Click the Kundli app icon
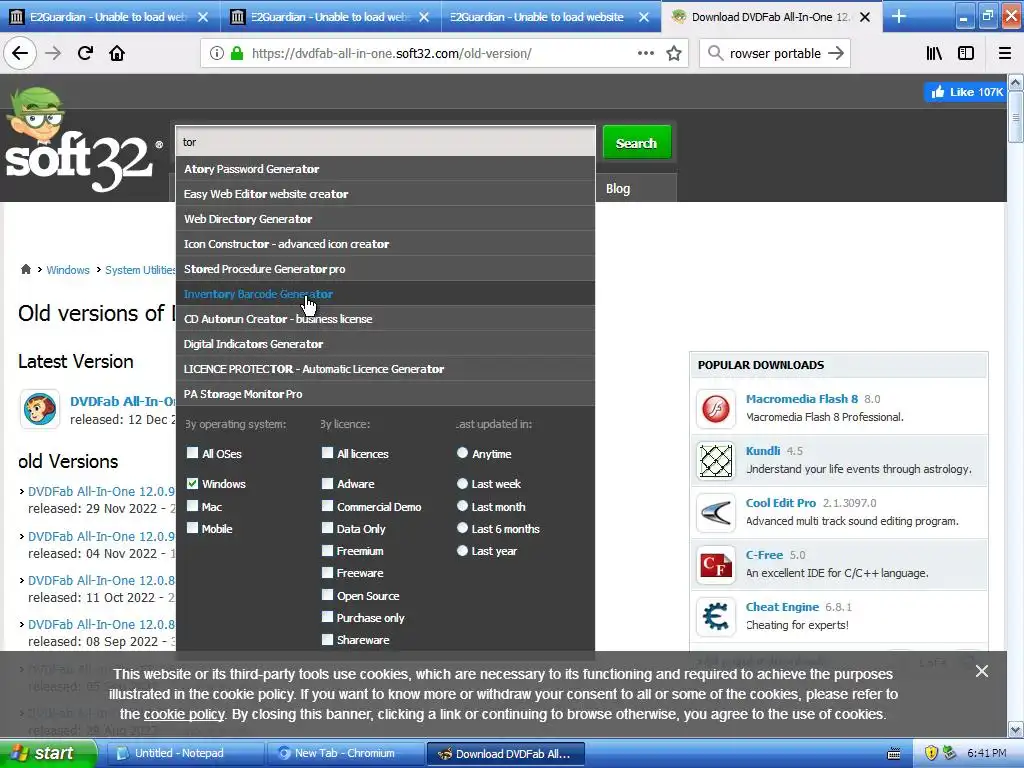Image resolution: width=1024 pixels, height=768 pixels. pyautogui.click(x=716, y=461)
